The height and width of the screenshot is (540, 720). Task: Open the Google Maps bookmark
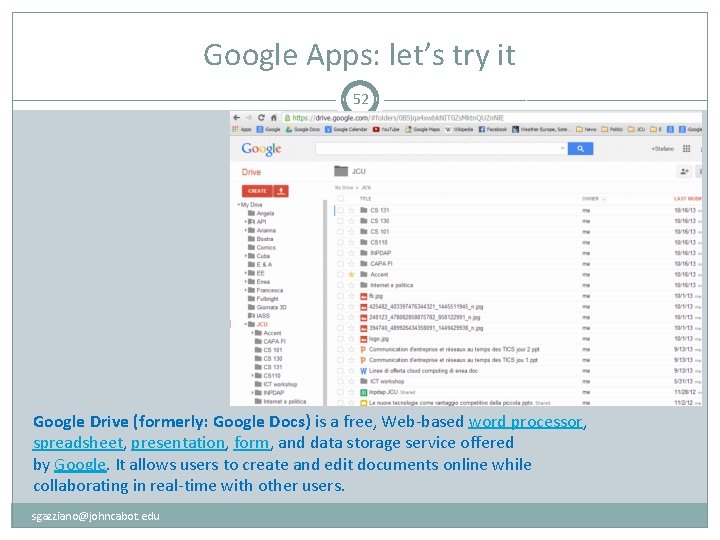[x=422, y=129]
